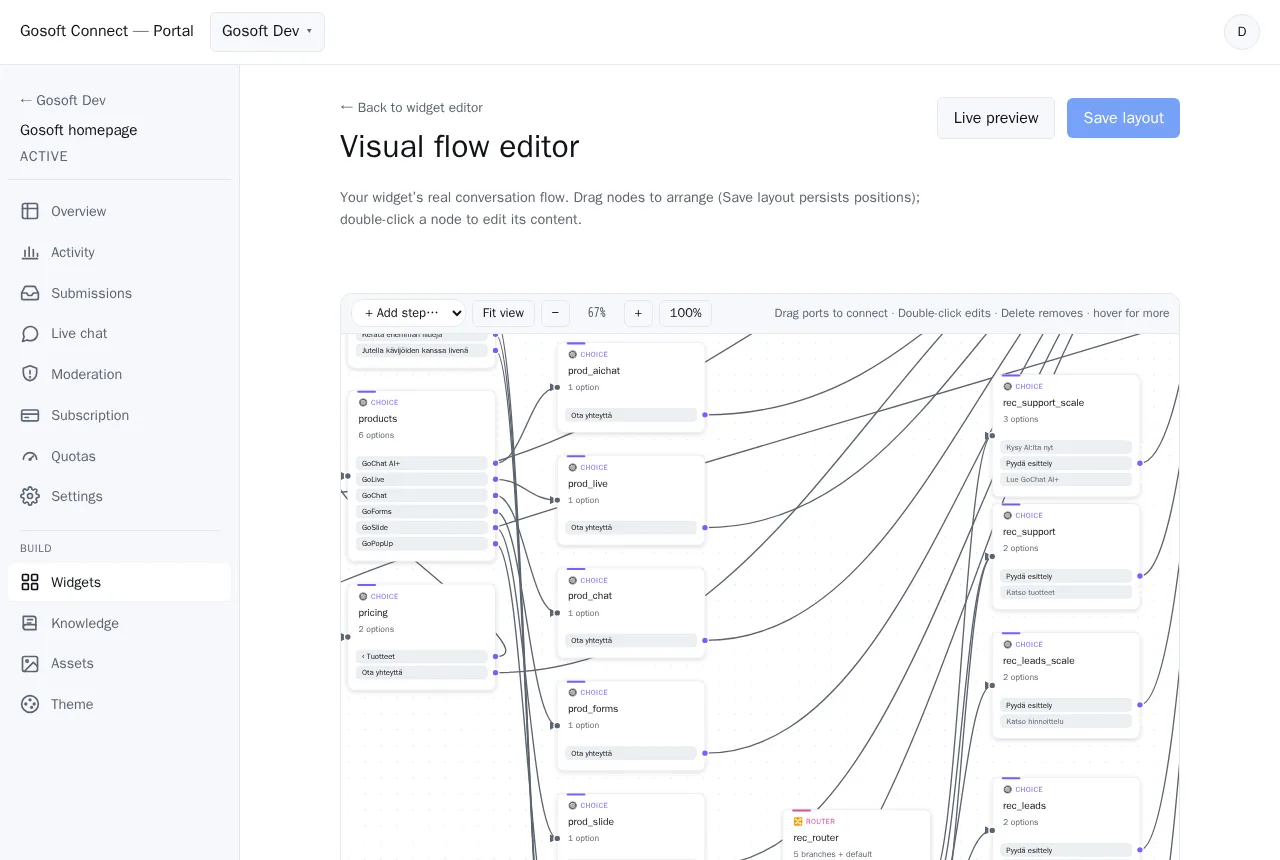Click the choice icon on pricing node
The width and height of the screenshot is (1280, 860).
[x=363, y=596]
